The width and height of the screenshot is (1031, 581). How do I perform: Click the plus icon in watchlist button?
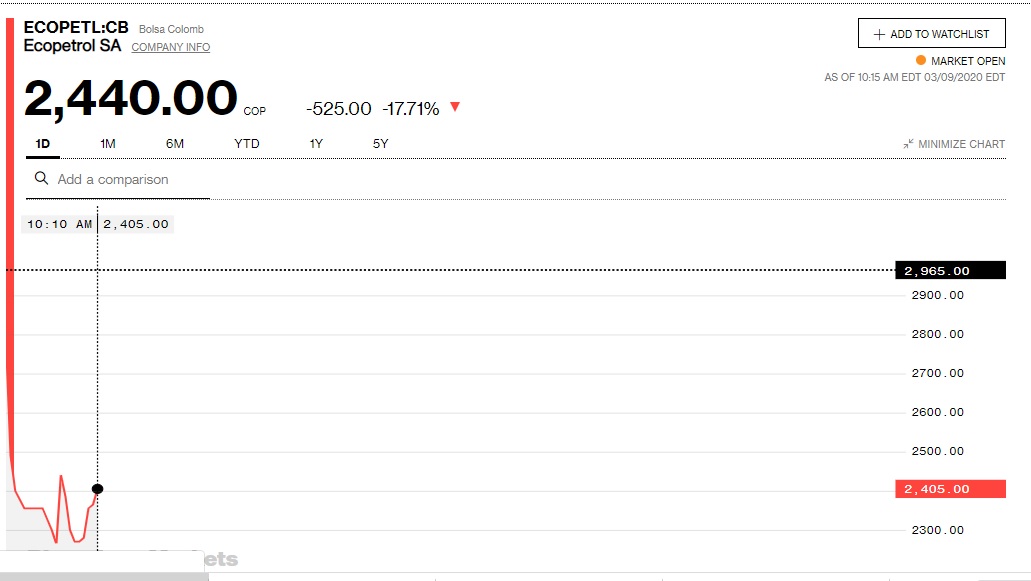(x=879, y=34)
